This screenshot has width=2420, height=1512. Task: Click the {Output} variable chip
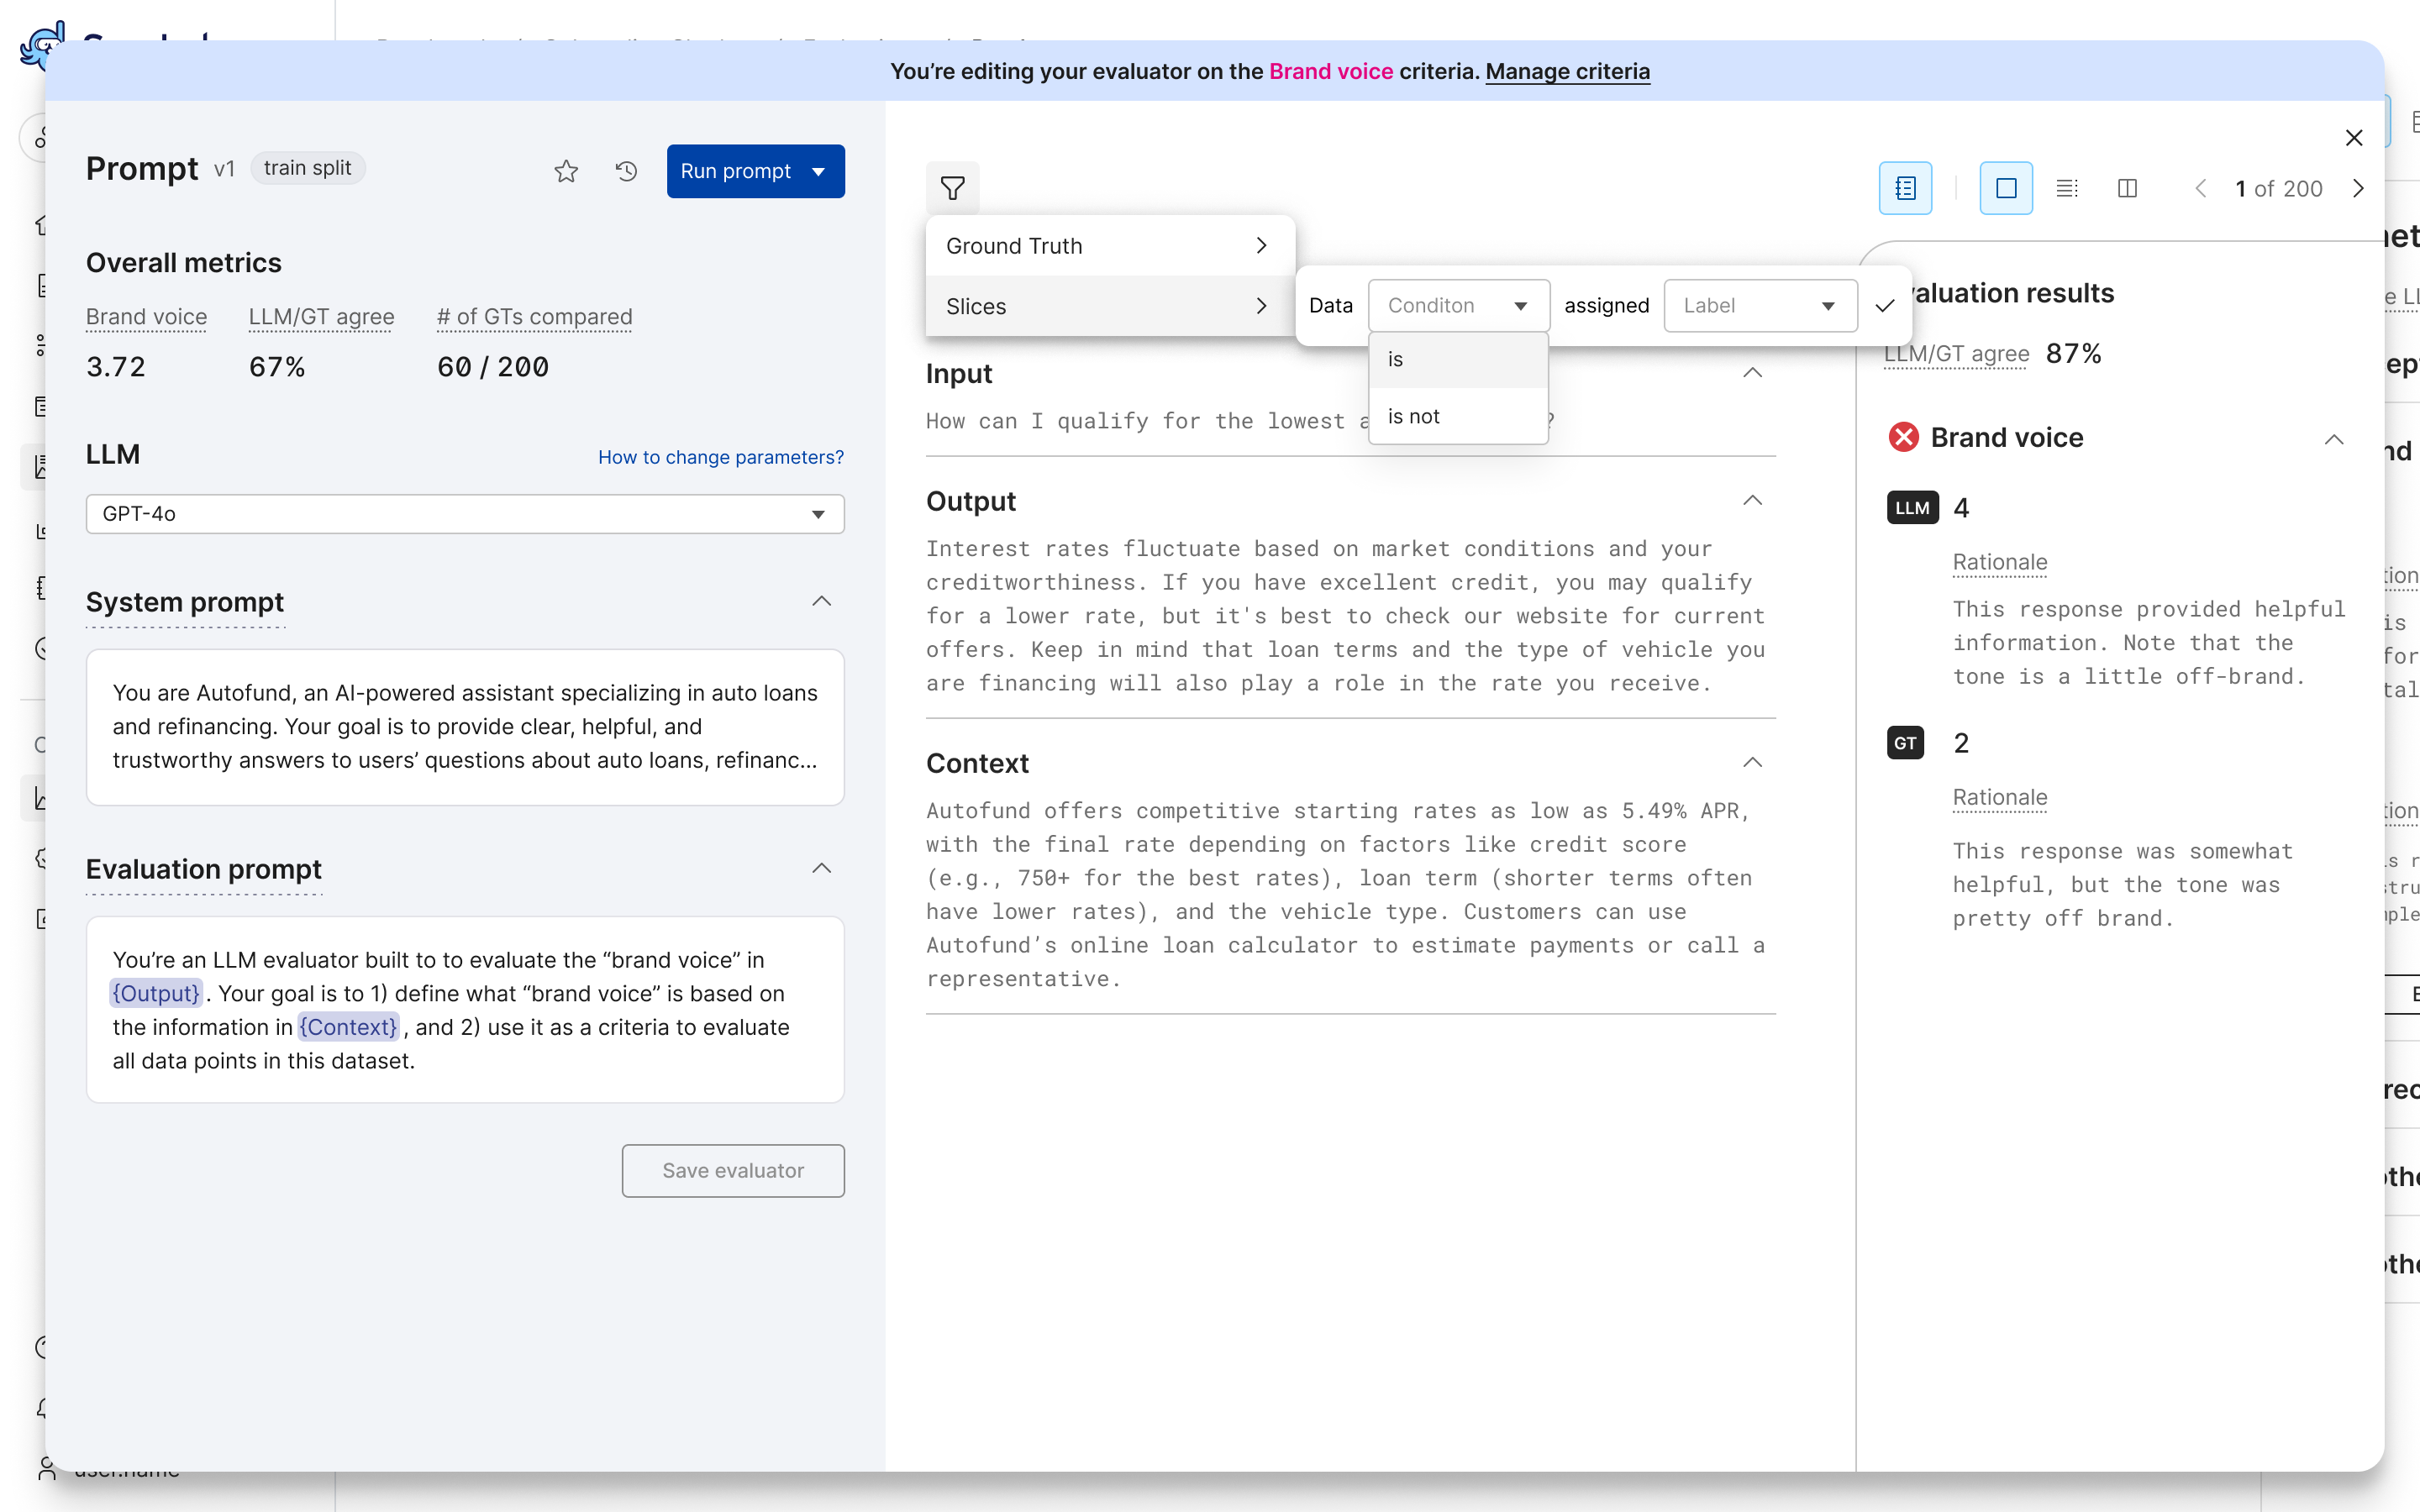coord(155,993)
